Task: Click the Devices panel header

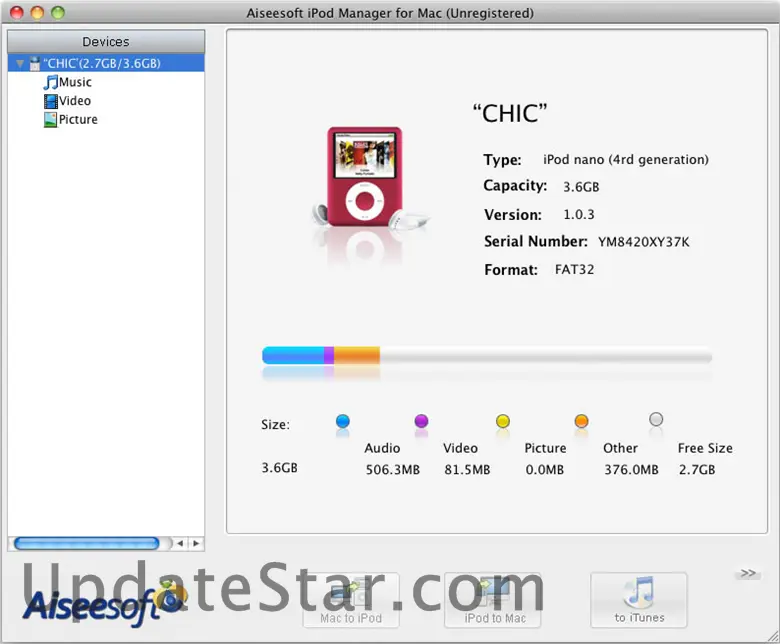Action: point(106,42)
